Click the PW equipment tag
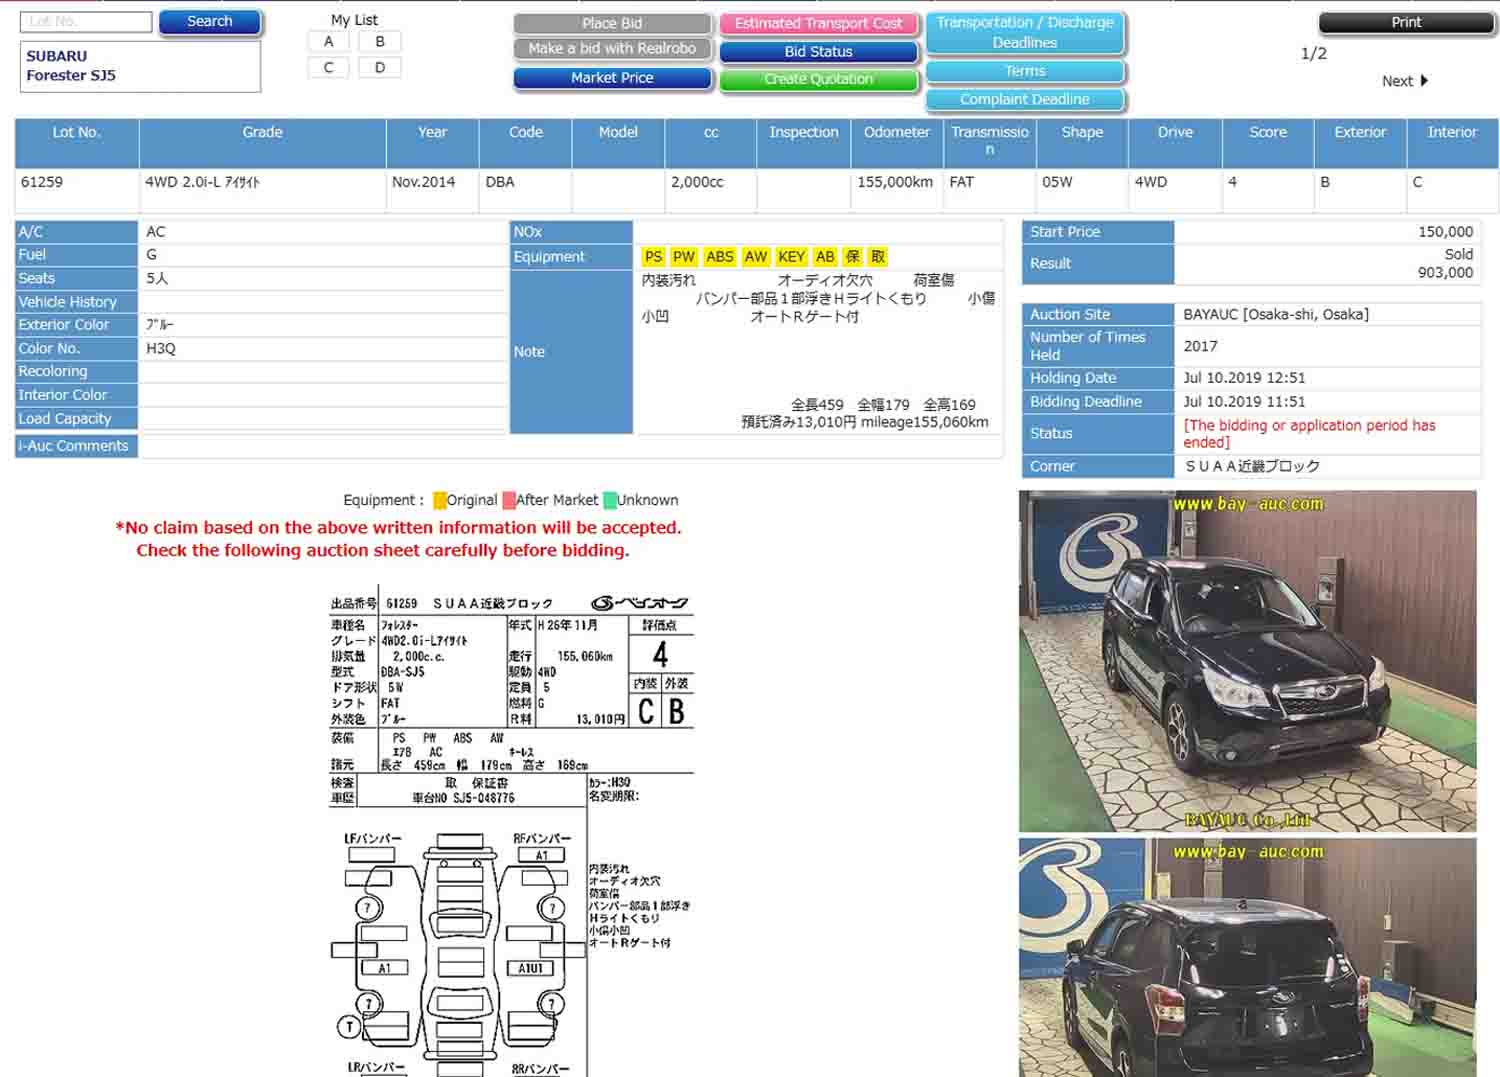 point(684,257)
